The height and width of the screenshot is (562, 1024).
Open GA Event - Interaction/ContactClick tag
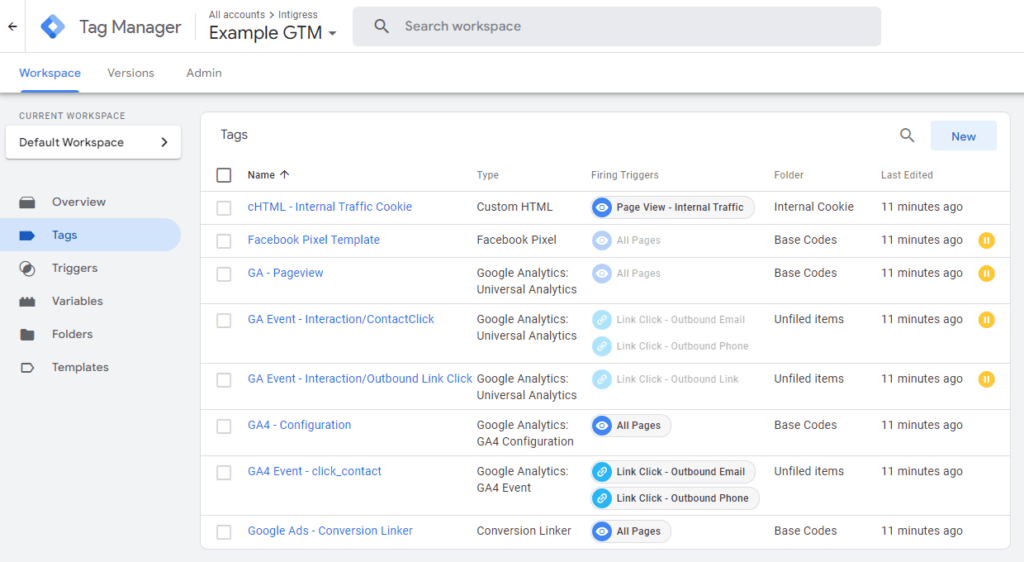(x=341, y=320)
